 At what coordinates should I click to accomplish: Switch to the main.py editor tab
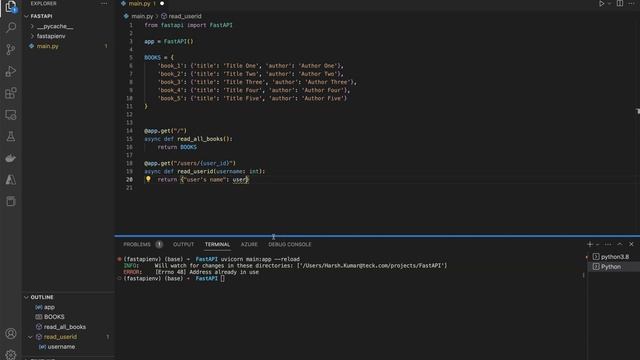(x=139, y=4)
